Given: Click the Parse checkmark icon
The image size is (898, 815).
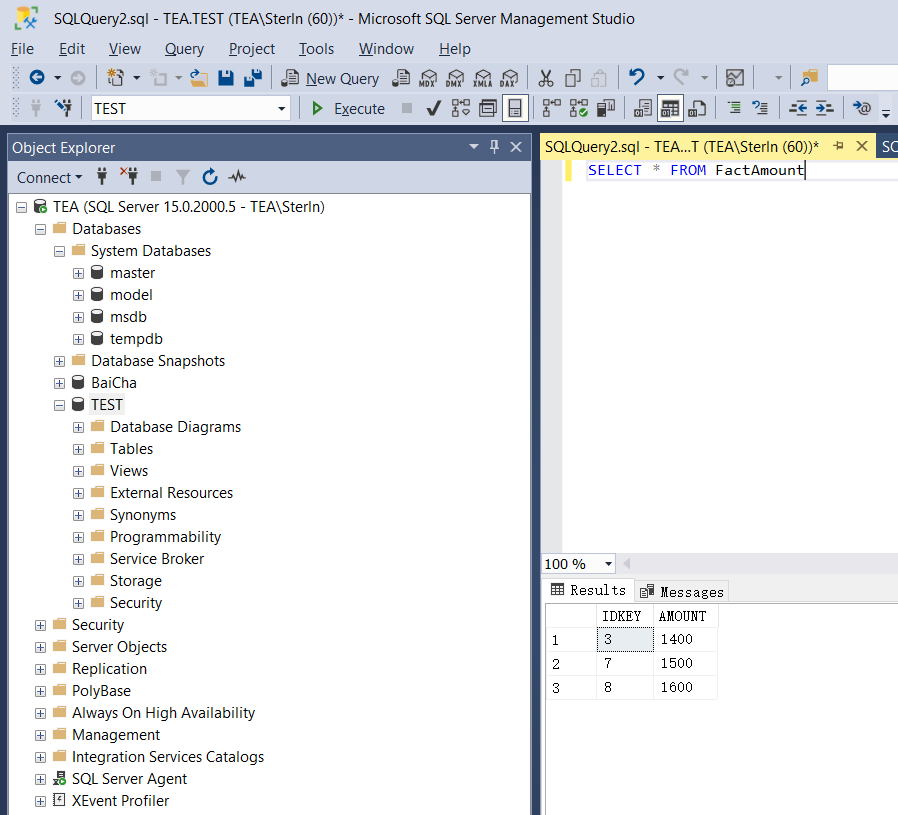Looking at the screenshot, I should [x=434, y=108].
